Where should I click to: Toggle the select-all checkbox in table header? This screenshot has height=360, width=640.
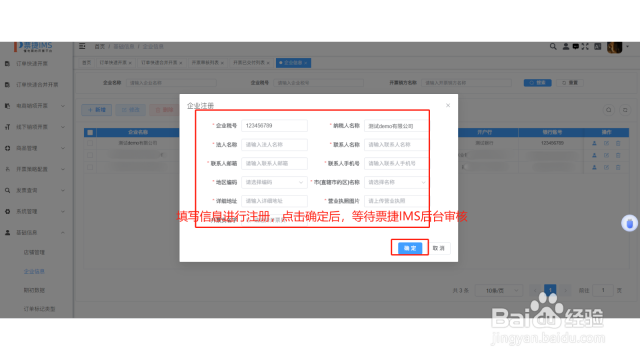[90, 132]
